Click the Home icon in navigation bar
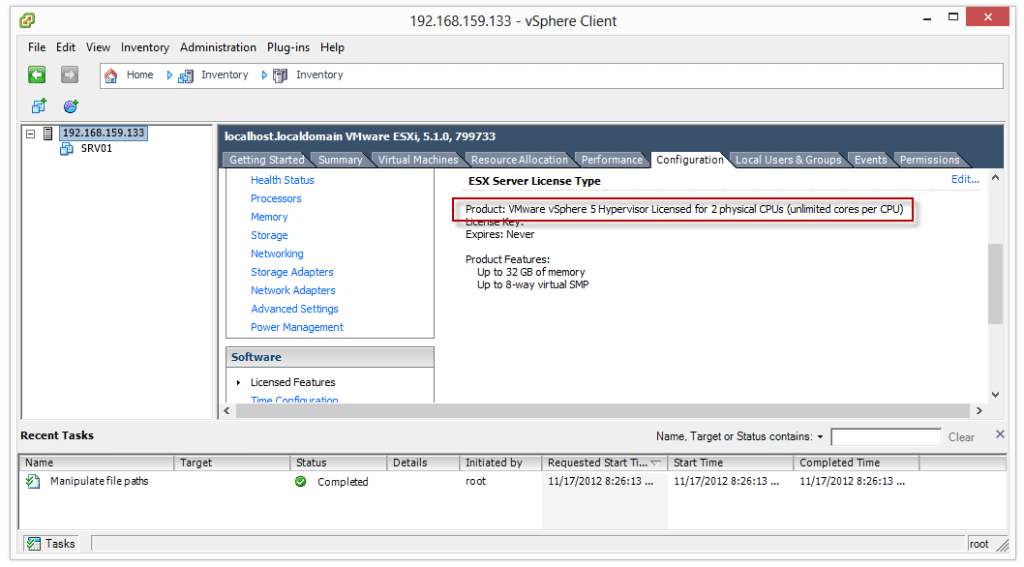This screenshot has height=567, width=1024. click(x=111, y=75)
